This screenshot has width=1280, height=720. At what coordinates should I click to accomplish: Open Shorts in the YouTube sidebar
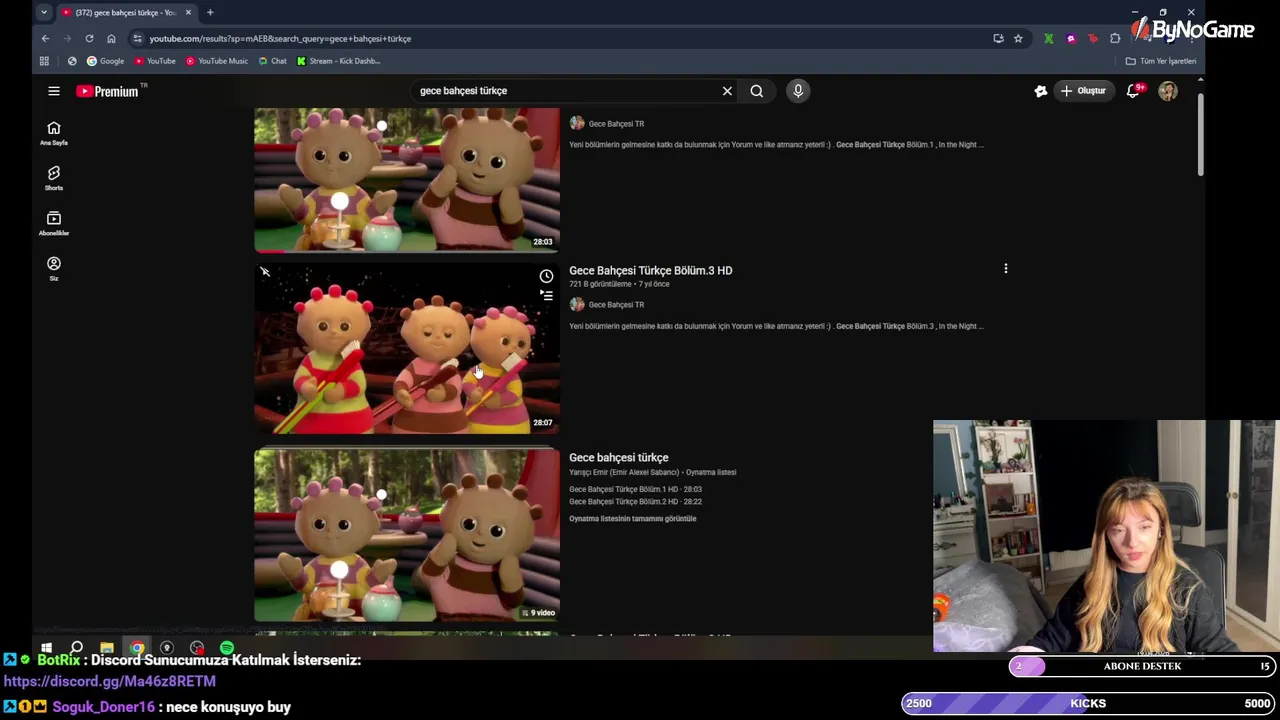click(x=54, y=178)
